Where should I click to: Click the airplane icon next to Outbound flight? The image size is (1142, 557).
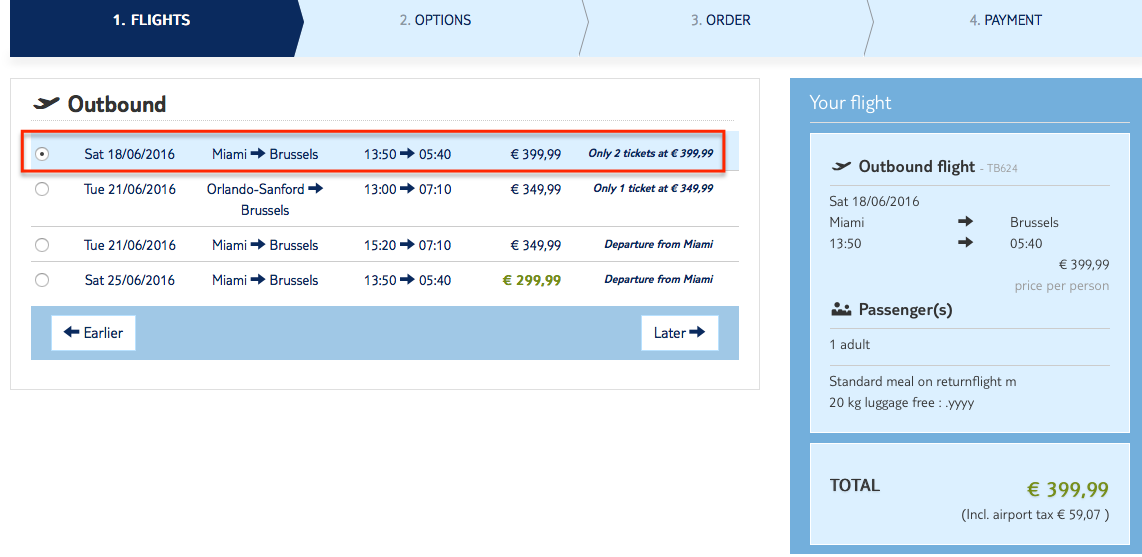(841, 166)
